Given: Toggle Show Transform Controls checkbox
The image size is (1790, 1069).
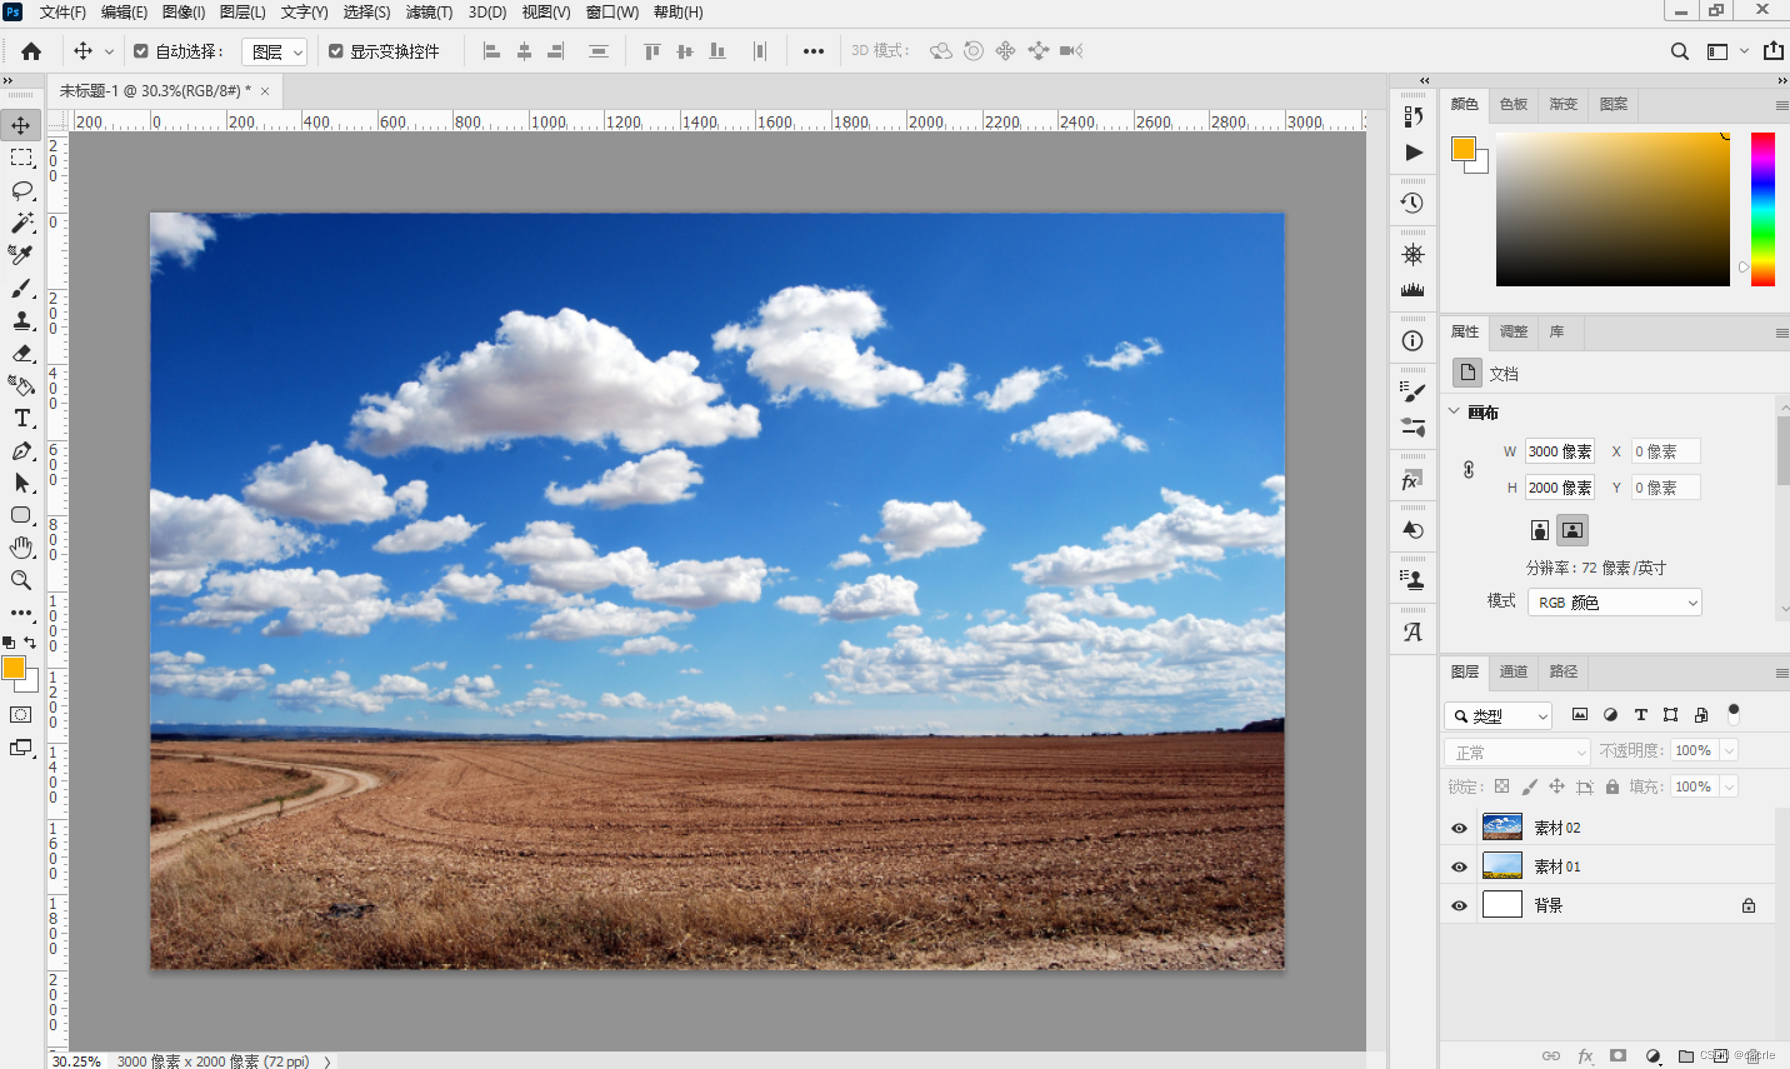Looking at the screenshot, I should [336, 51].
